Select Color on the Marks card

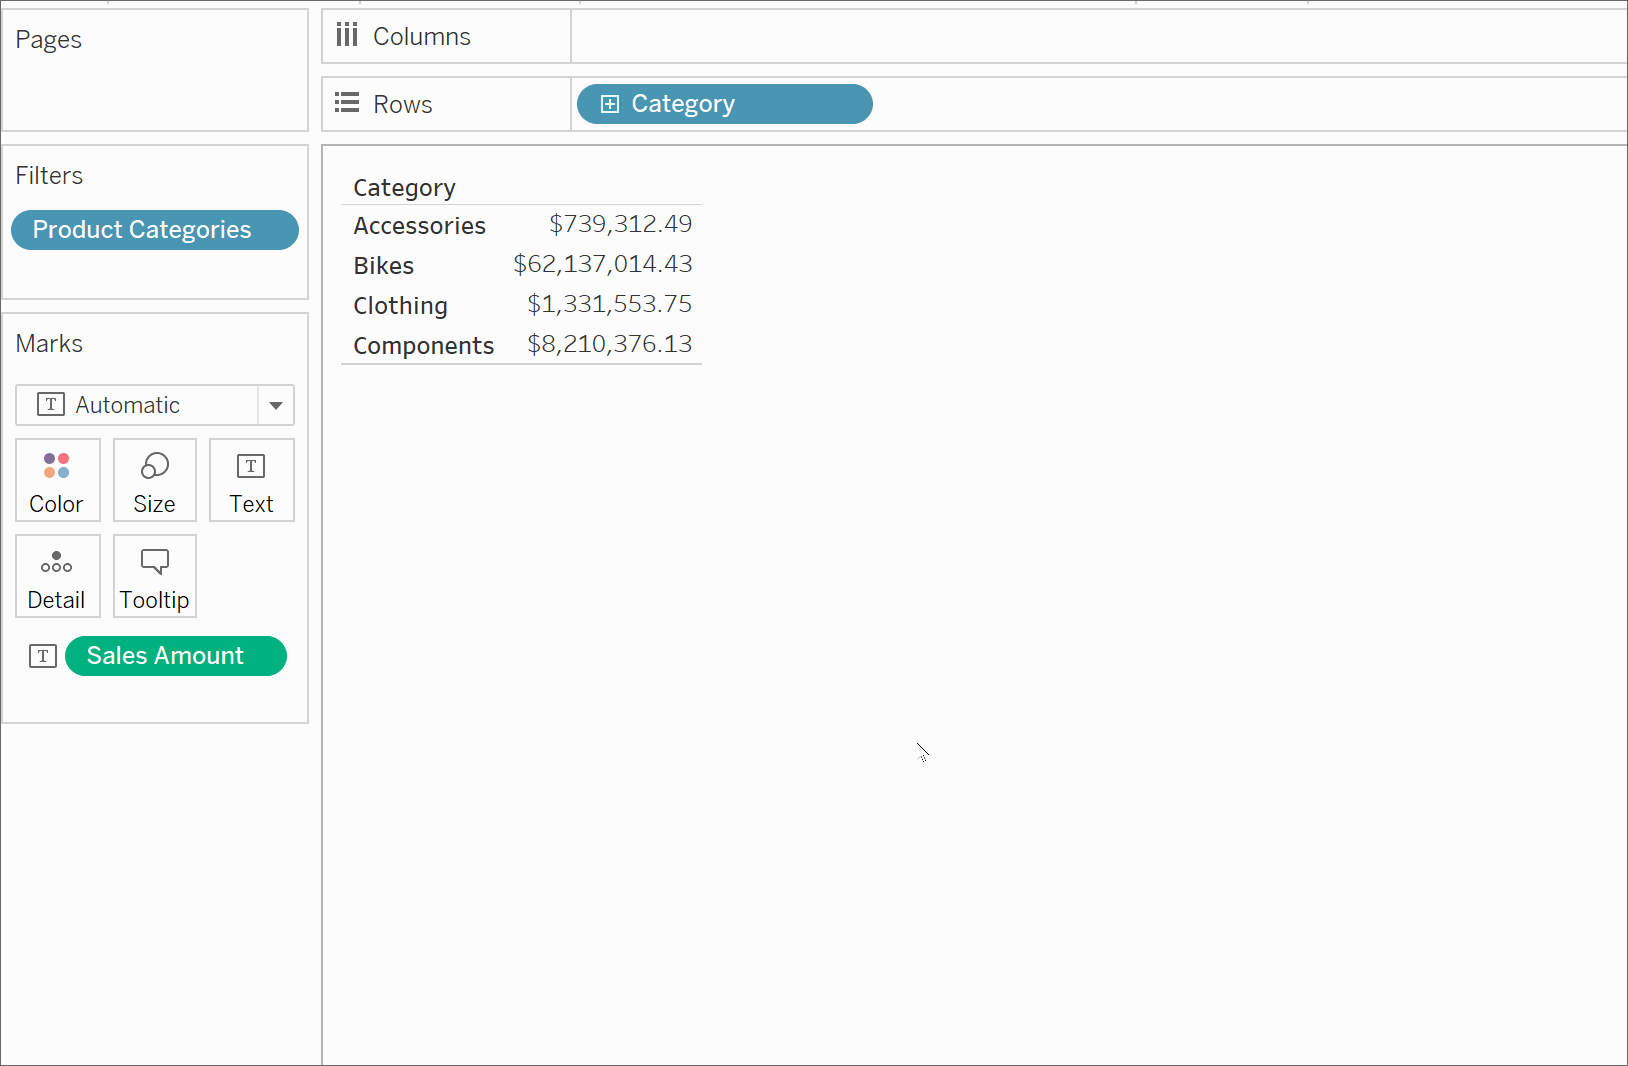(57, 480)
